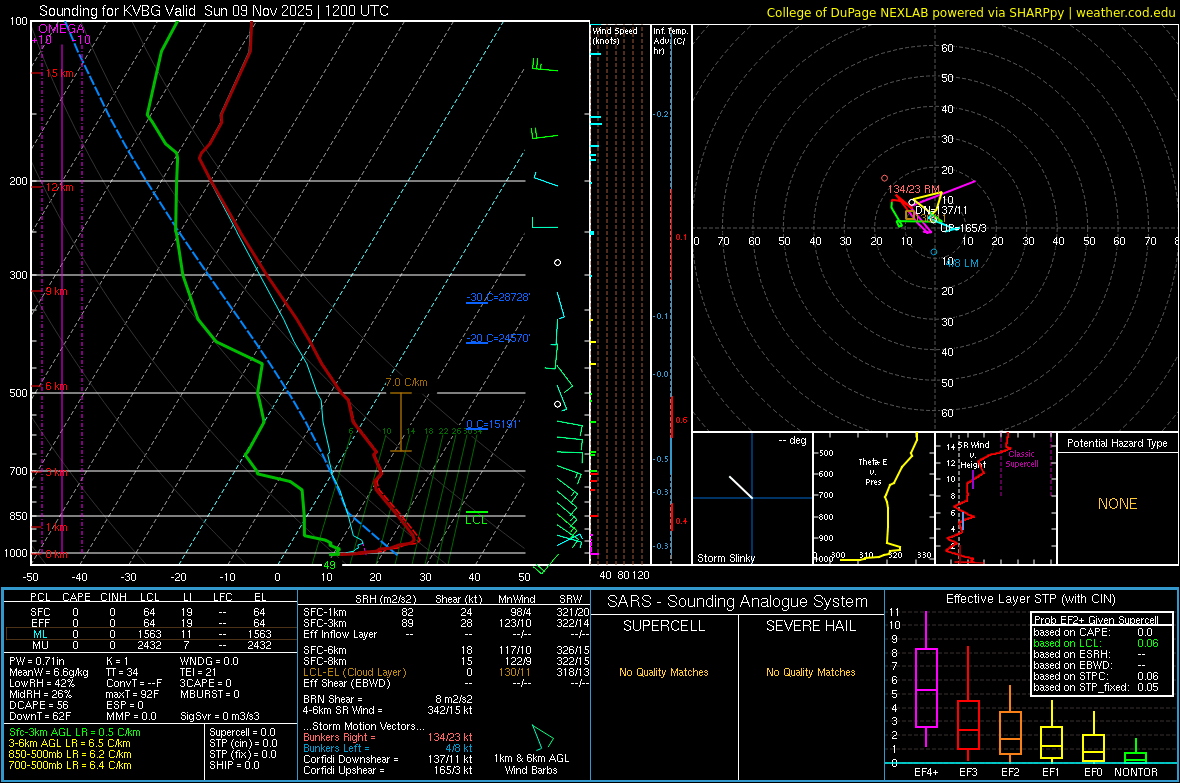Click the Classic Supercell annotation
Image resolution: width=1180 pixels, height=783 pixels.
(1021, 459)
